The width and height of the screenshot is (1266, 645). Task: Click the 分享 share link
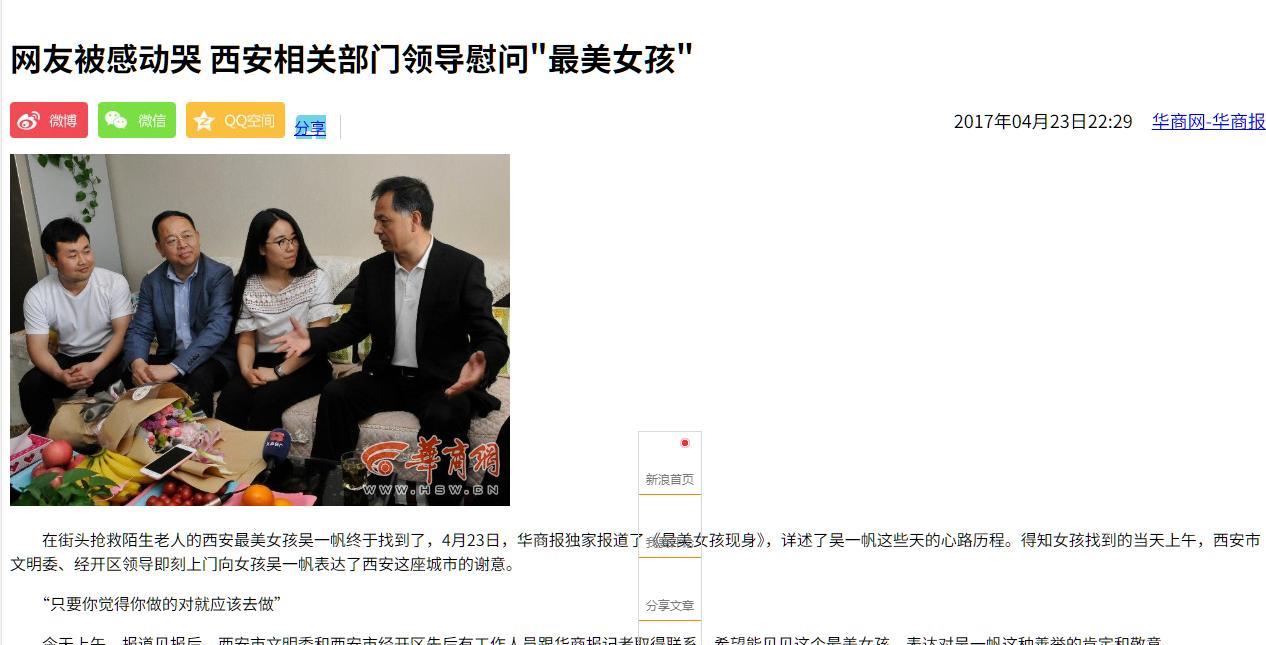pos(310,128)
